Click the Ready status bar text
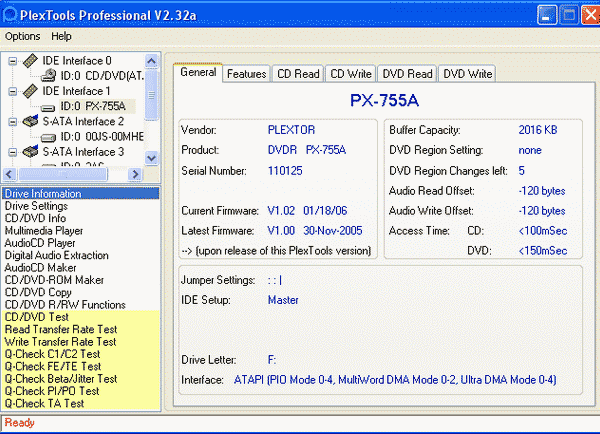The height and width of the screenshot is (434, 600). pos(20,423)
